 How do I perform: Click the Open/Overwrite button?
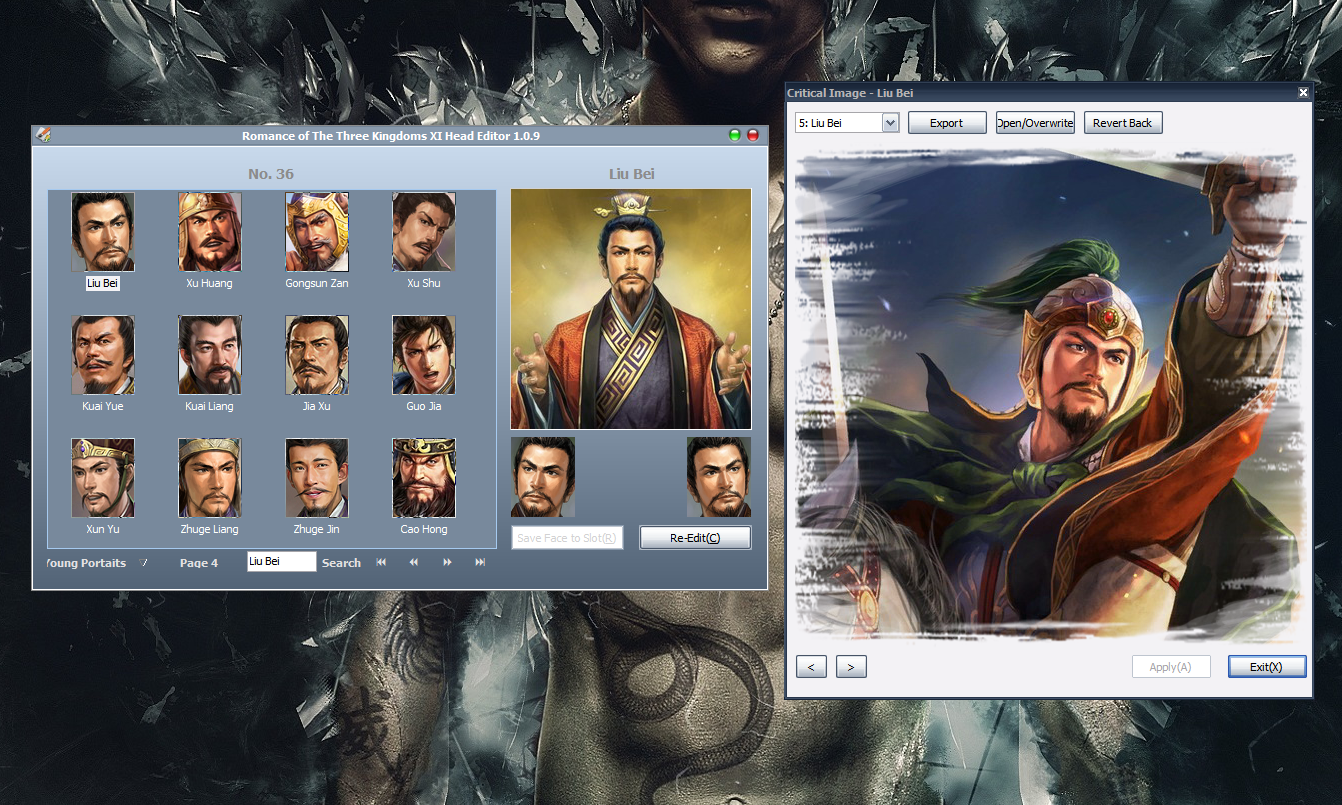tap(1035, 123)
